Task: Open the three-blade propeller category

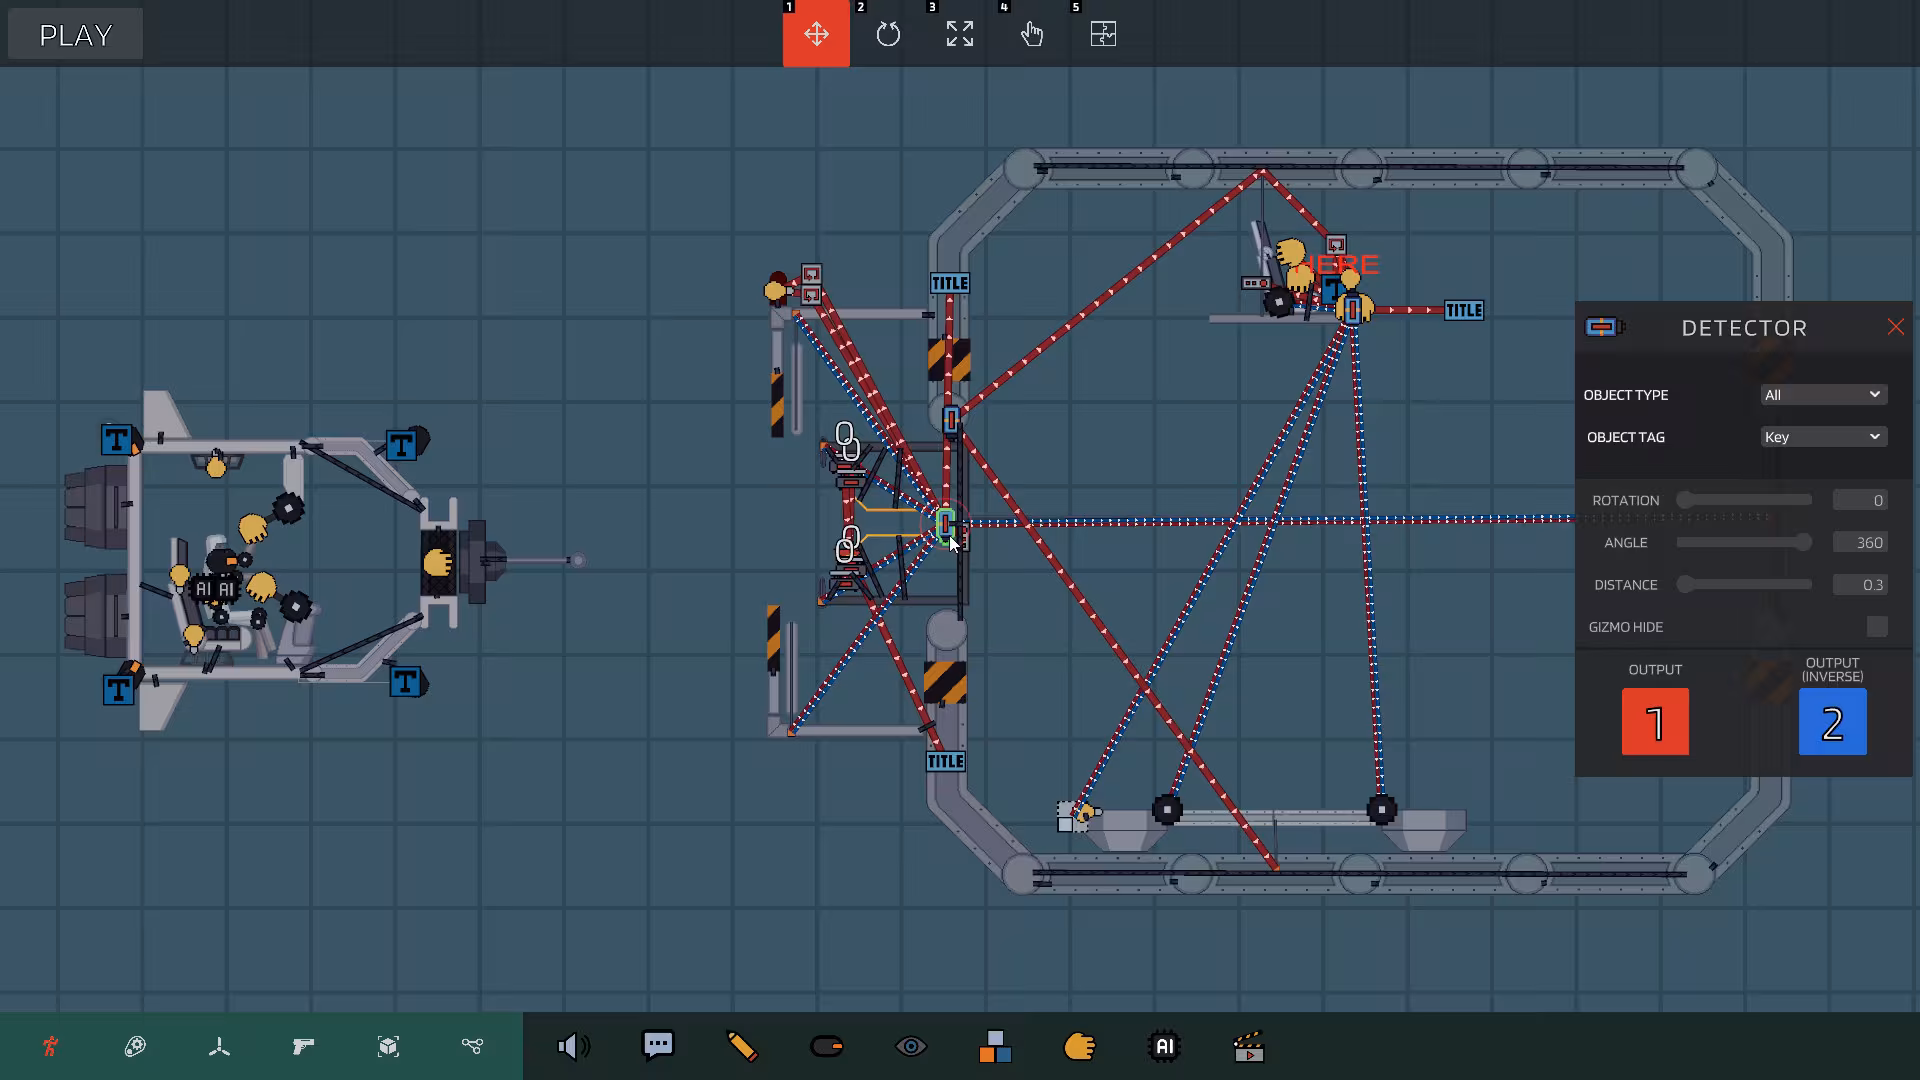Action: click(219, 1046)
